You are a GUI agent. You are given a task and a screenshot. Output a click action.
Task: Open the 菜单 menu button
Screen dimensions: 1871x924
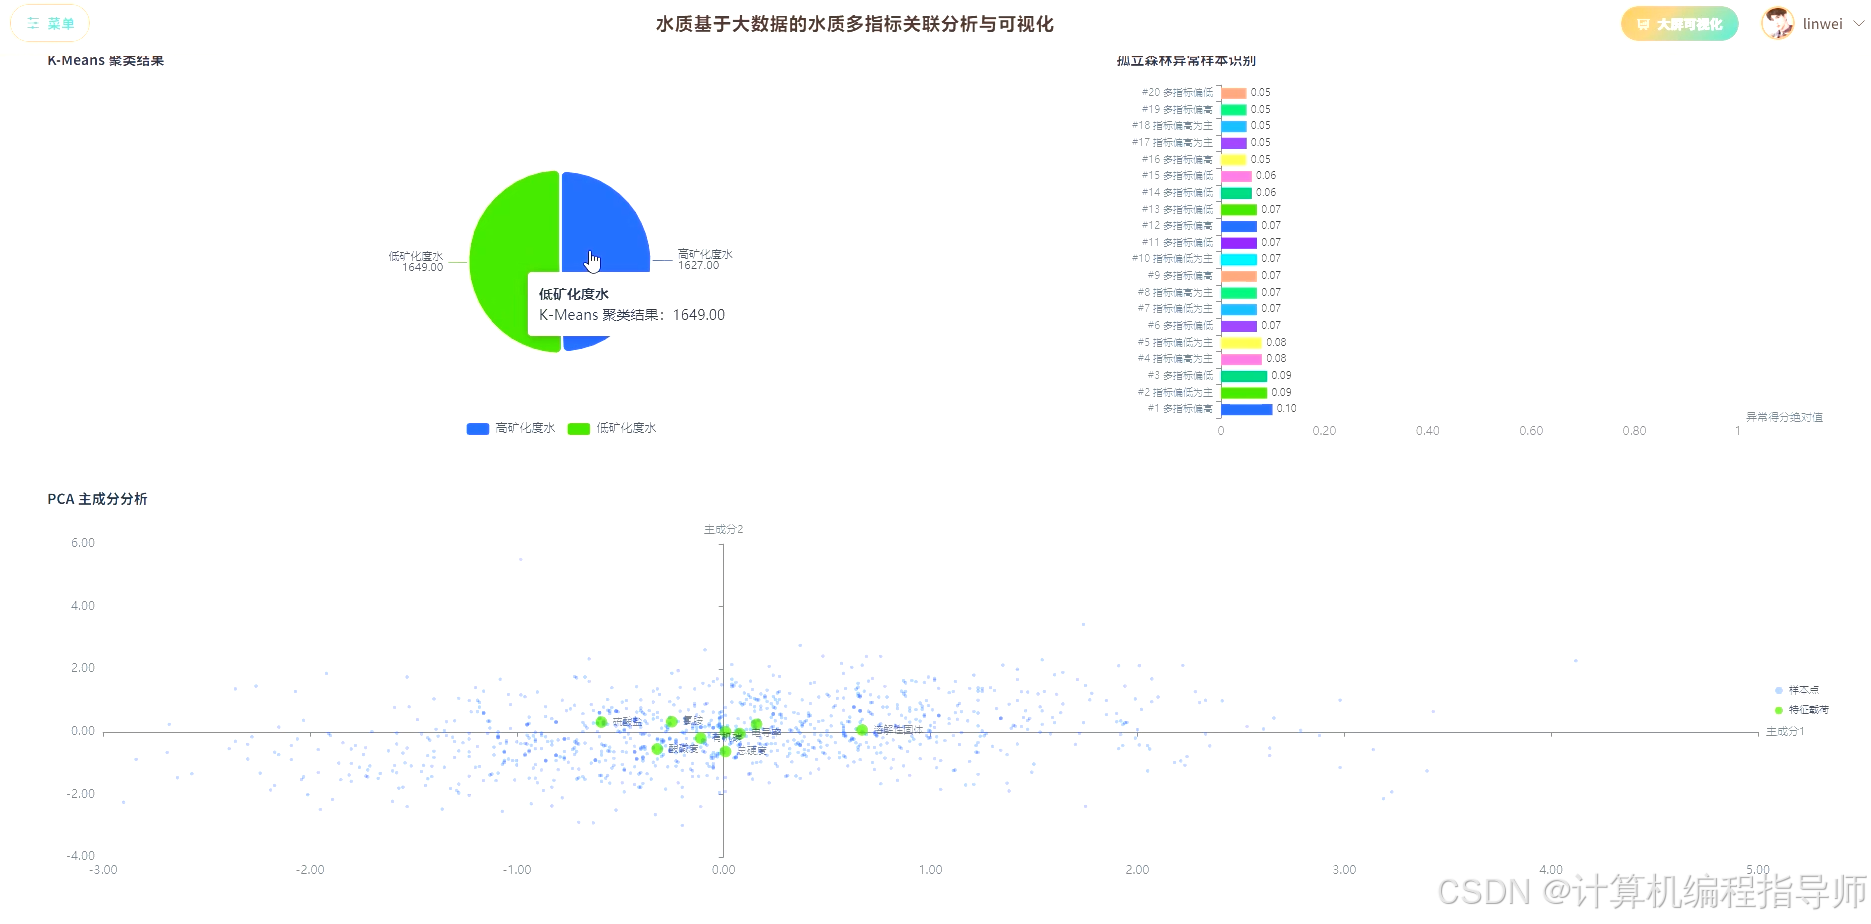[x=50, y=23]
